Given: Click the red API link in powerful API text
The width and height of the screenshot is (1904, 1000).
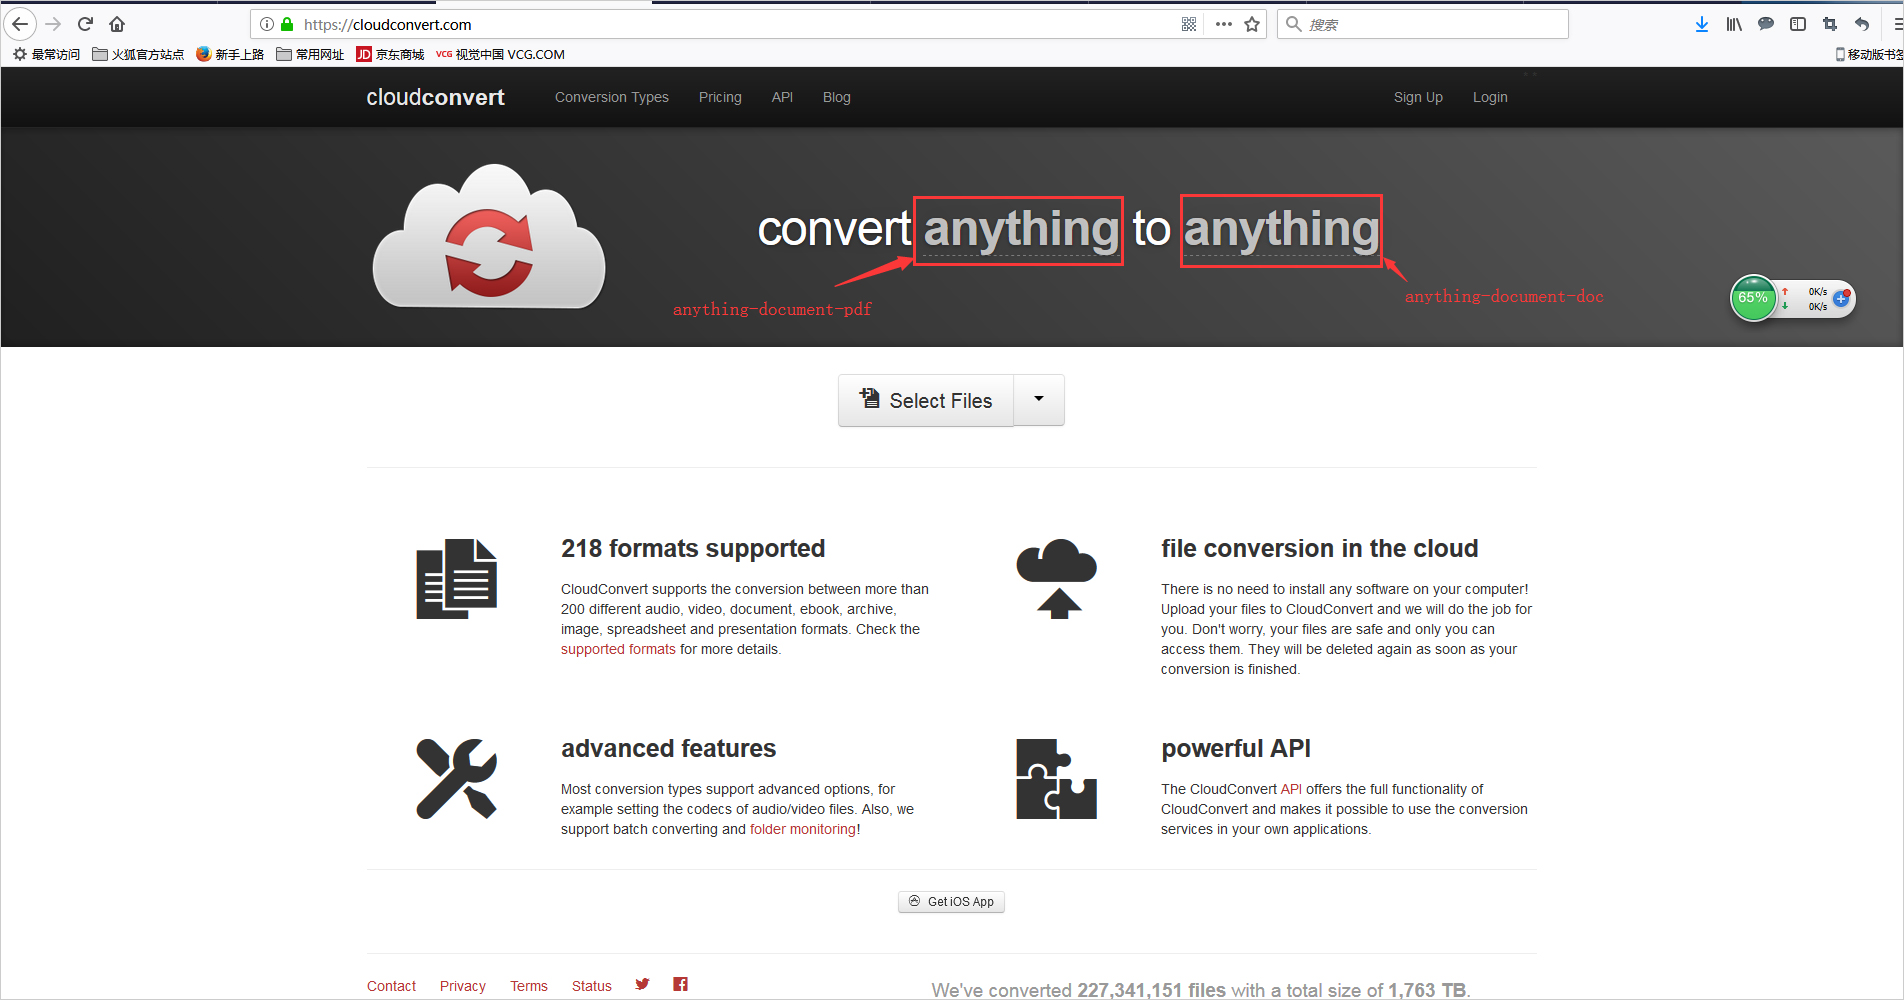Looking at the screenshot, I should [x=1291, y=789].
